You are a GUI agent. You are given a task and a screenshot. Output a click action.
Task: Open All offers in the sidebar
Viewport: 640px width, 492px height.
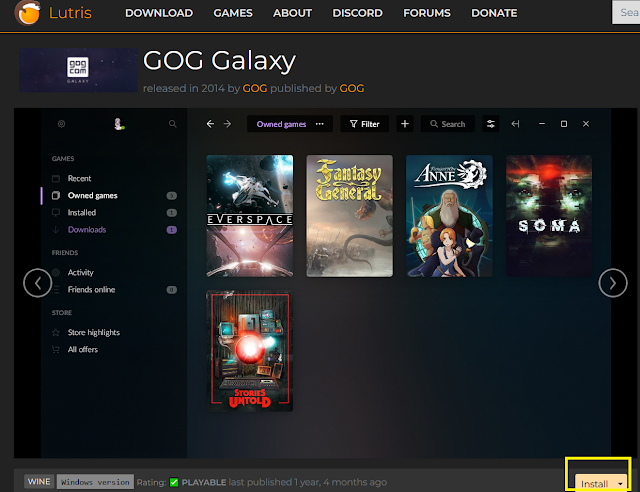82,350
